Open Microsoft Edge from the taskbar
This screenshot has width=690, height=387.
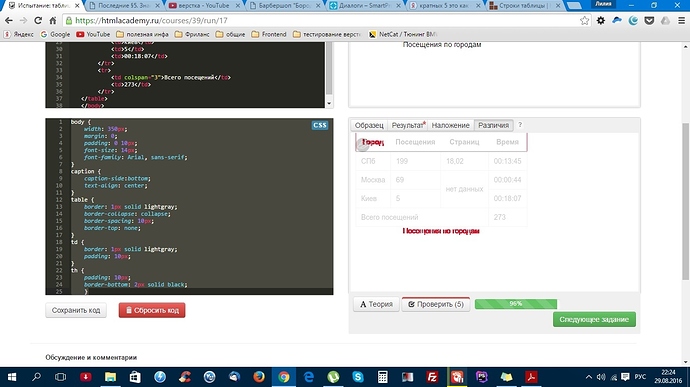pyautogui.click(x=308, y=377)
